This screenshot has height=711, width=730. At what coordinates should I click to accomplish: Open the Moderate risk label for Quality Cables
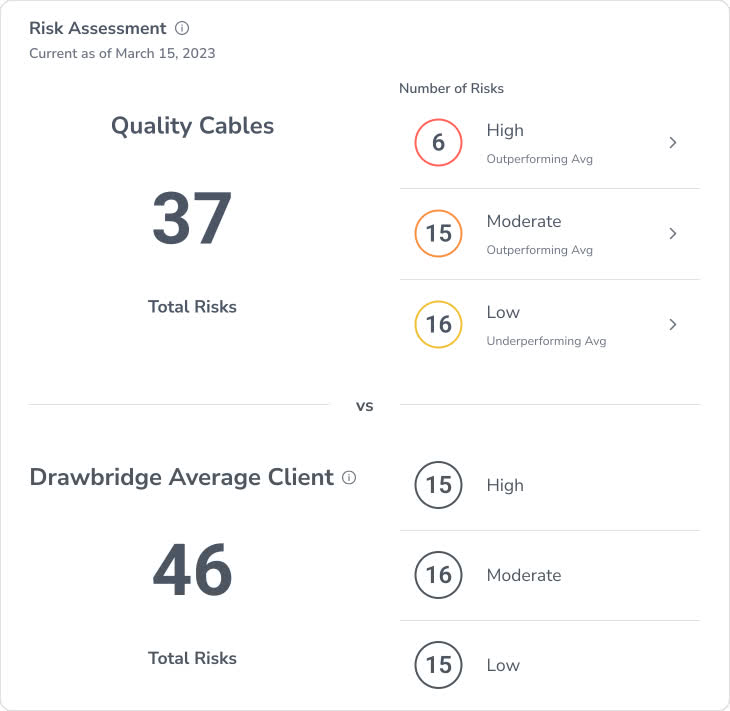(x=523, y=221)
